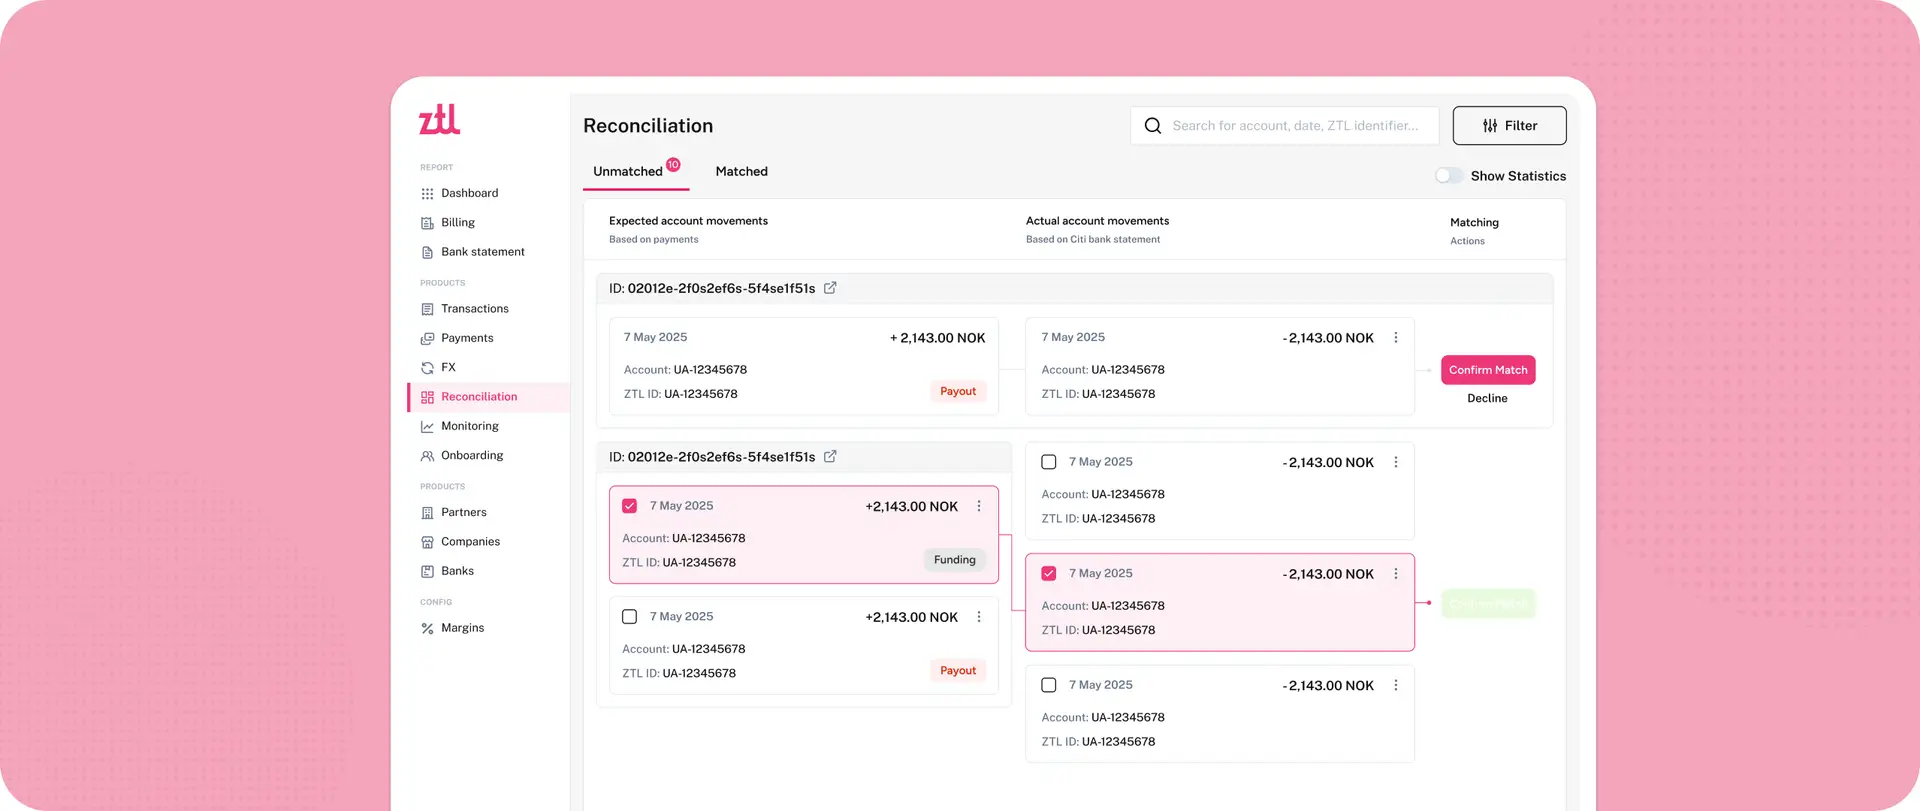
Task: Go to Bank statement
Action: point(482,252)
